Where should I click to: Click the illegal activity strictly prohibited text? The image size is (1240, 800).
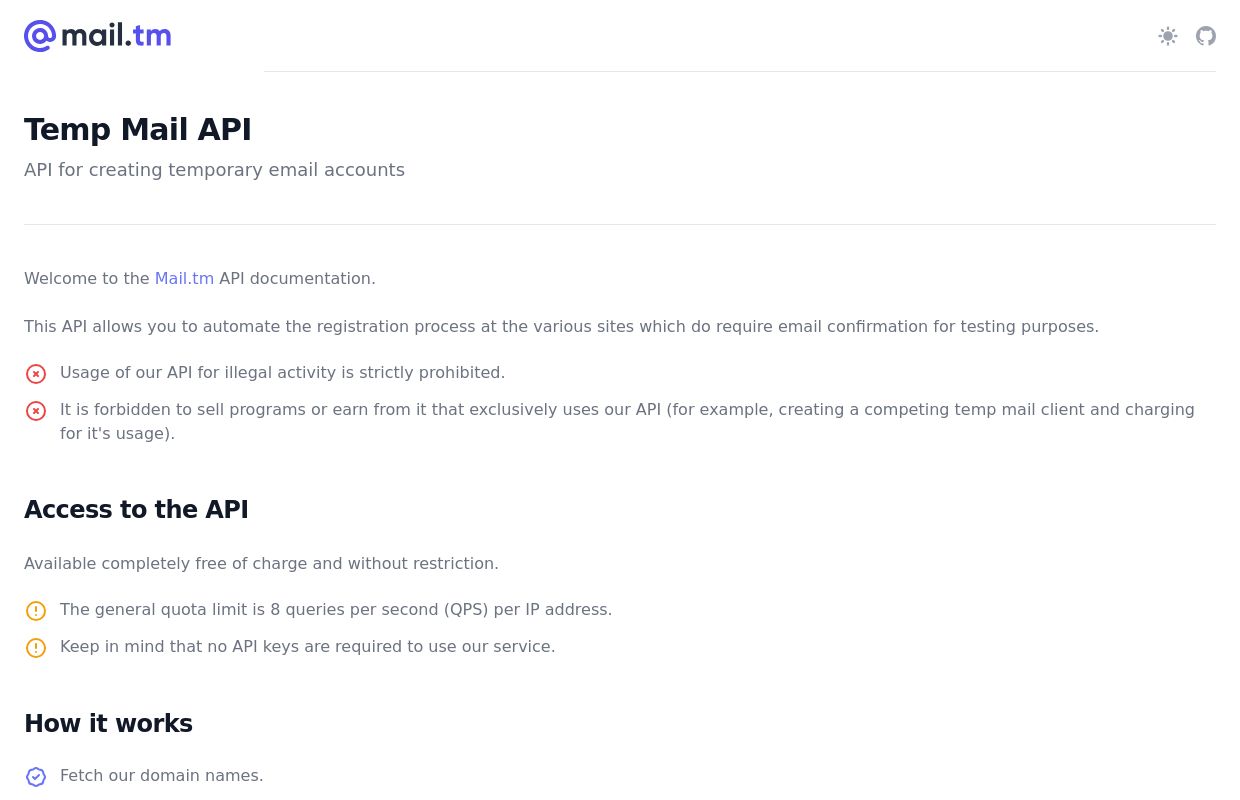(283, 373)
